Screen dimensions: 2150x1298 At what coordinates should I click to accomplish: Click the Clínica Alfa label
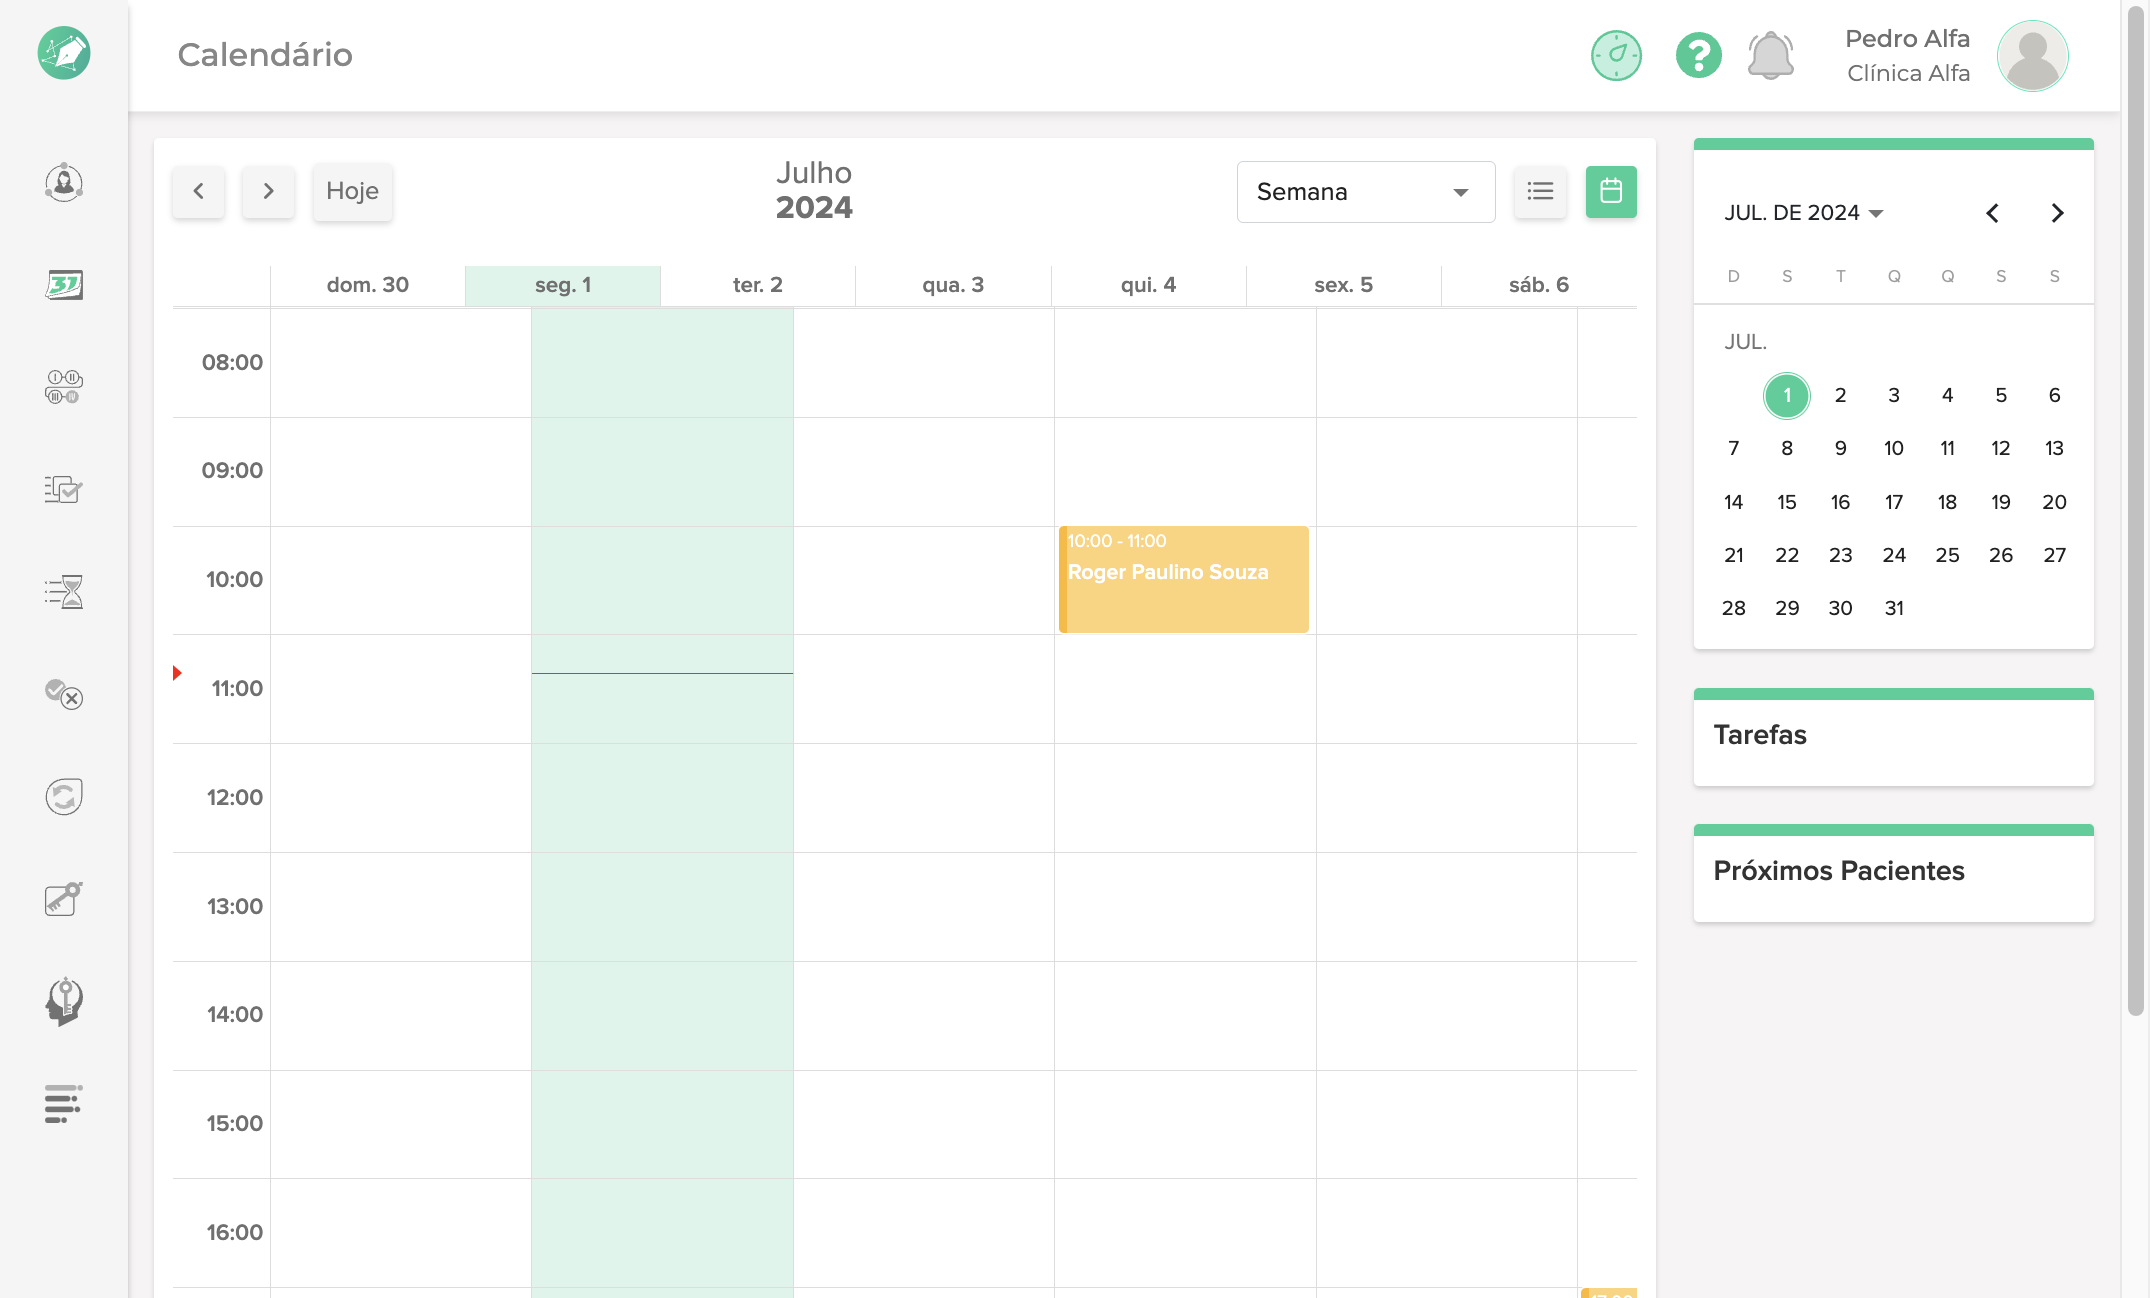[1908, 73]
